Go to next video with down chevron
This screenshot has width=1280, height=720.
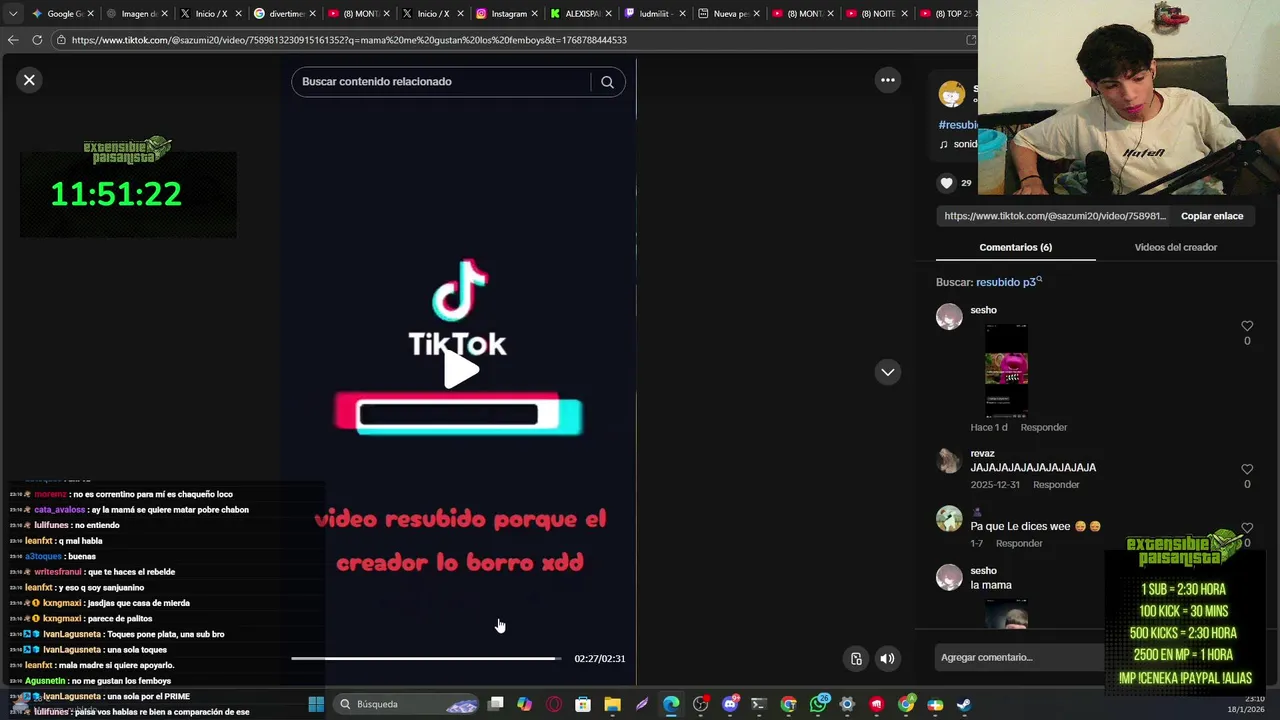(887, 372)
